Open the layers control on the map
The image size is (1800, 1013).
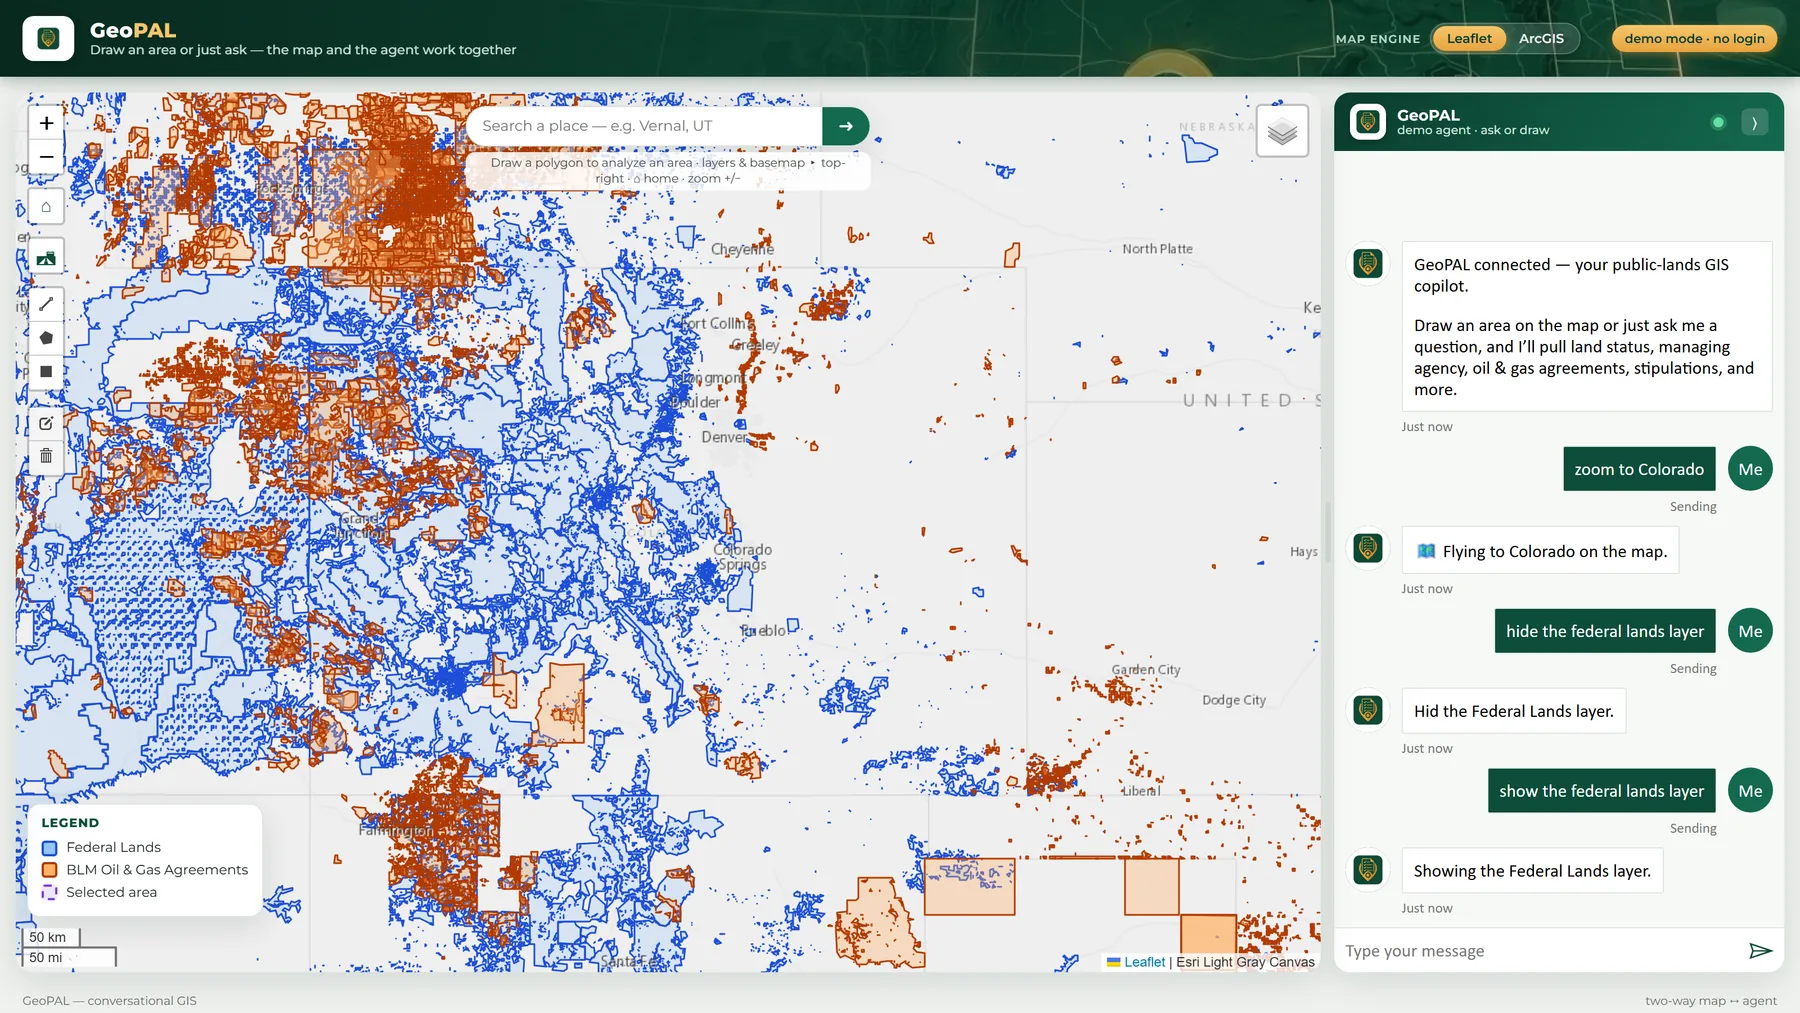pos(1282,131)
